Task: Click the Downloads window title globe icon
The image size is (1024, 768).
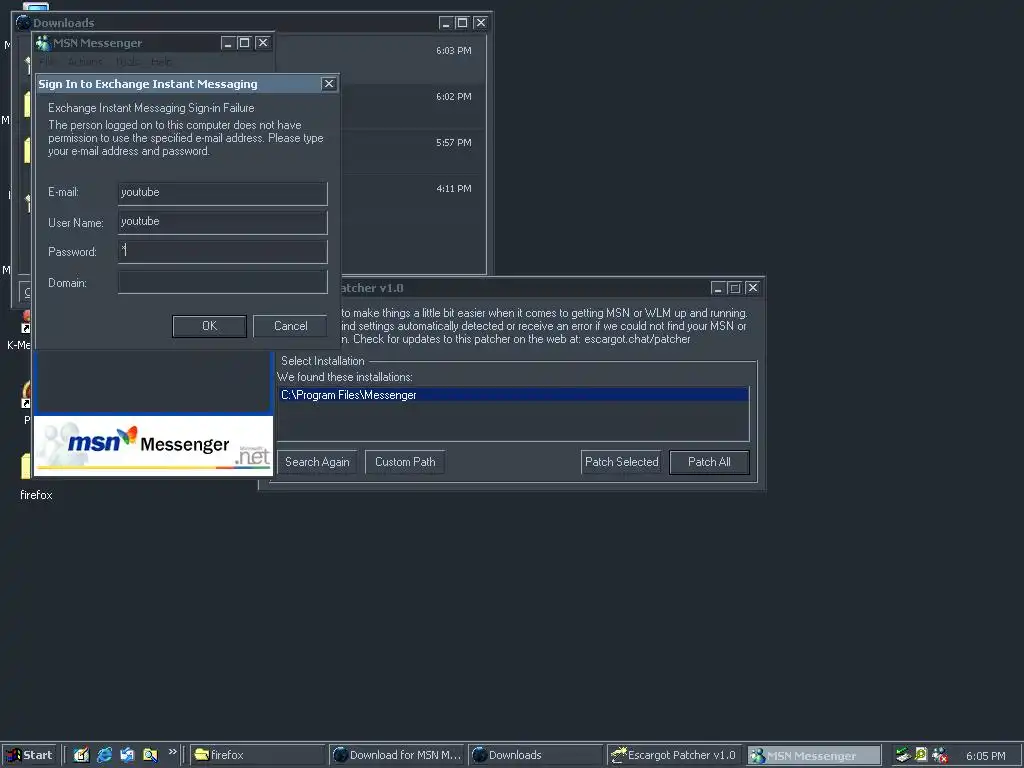Action: [x=24, y=23]
